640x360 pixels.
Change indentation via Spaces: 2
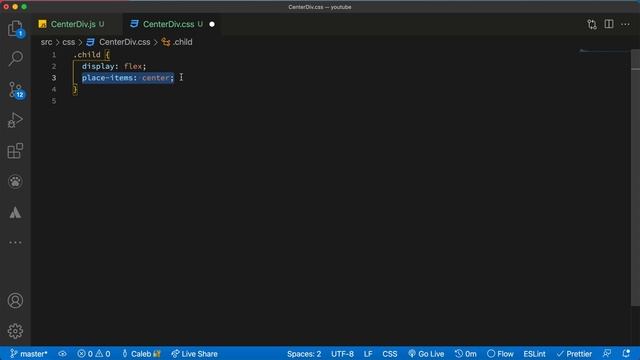click(304, 354)
